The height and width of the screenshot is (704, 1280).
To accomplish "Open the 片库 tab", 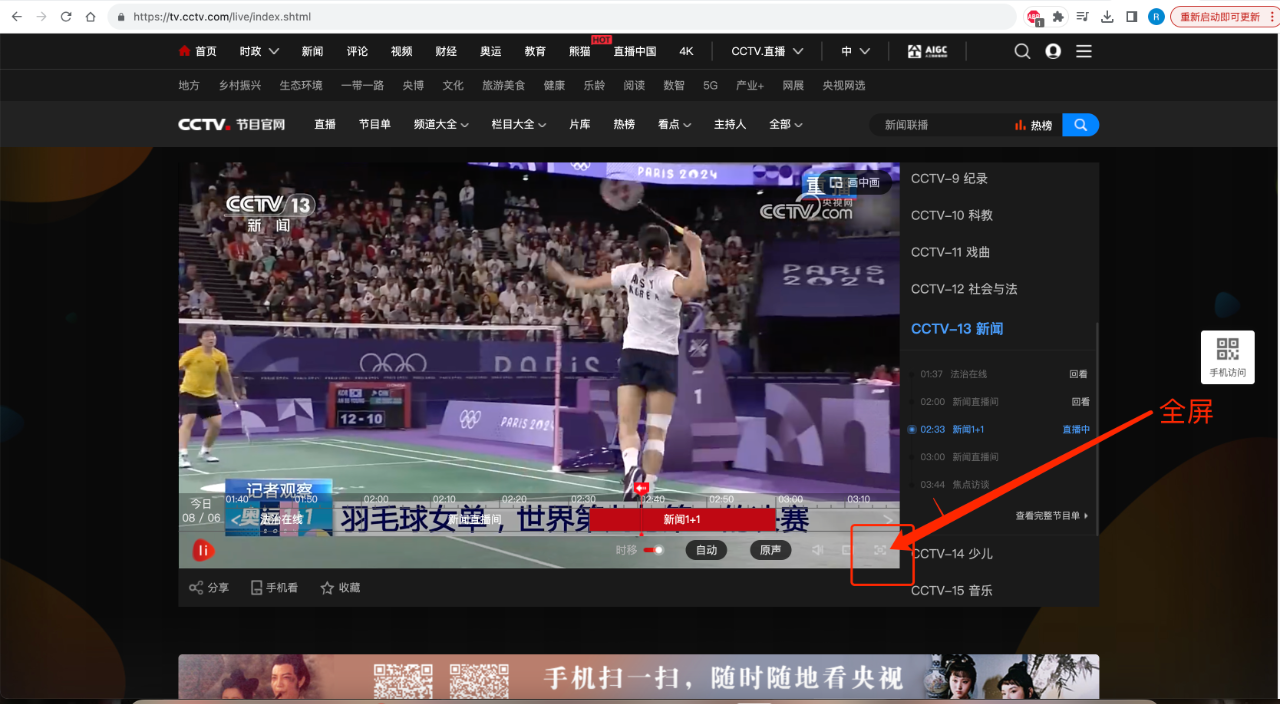I will [x=580, y=125].
